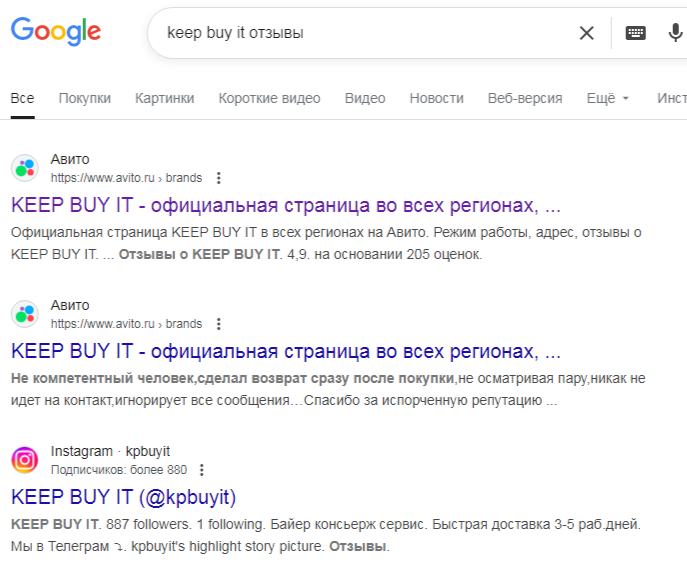Click the Google logo
Viewport: 687px width, 568px height.
(56, 32)
